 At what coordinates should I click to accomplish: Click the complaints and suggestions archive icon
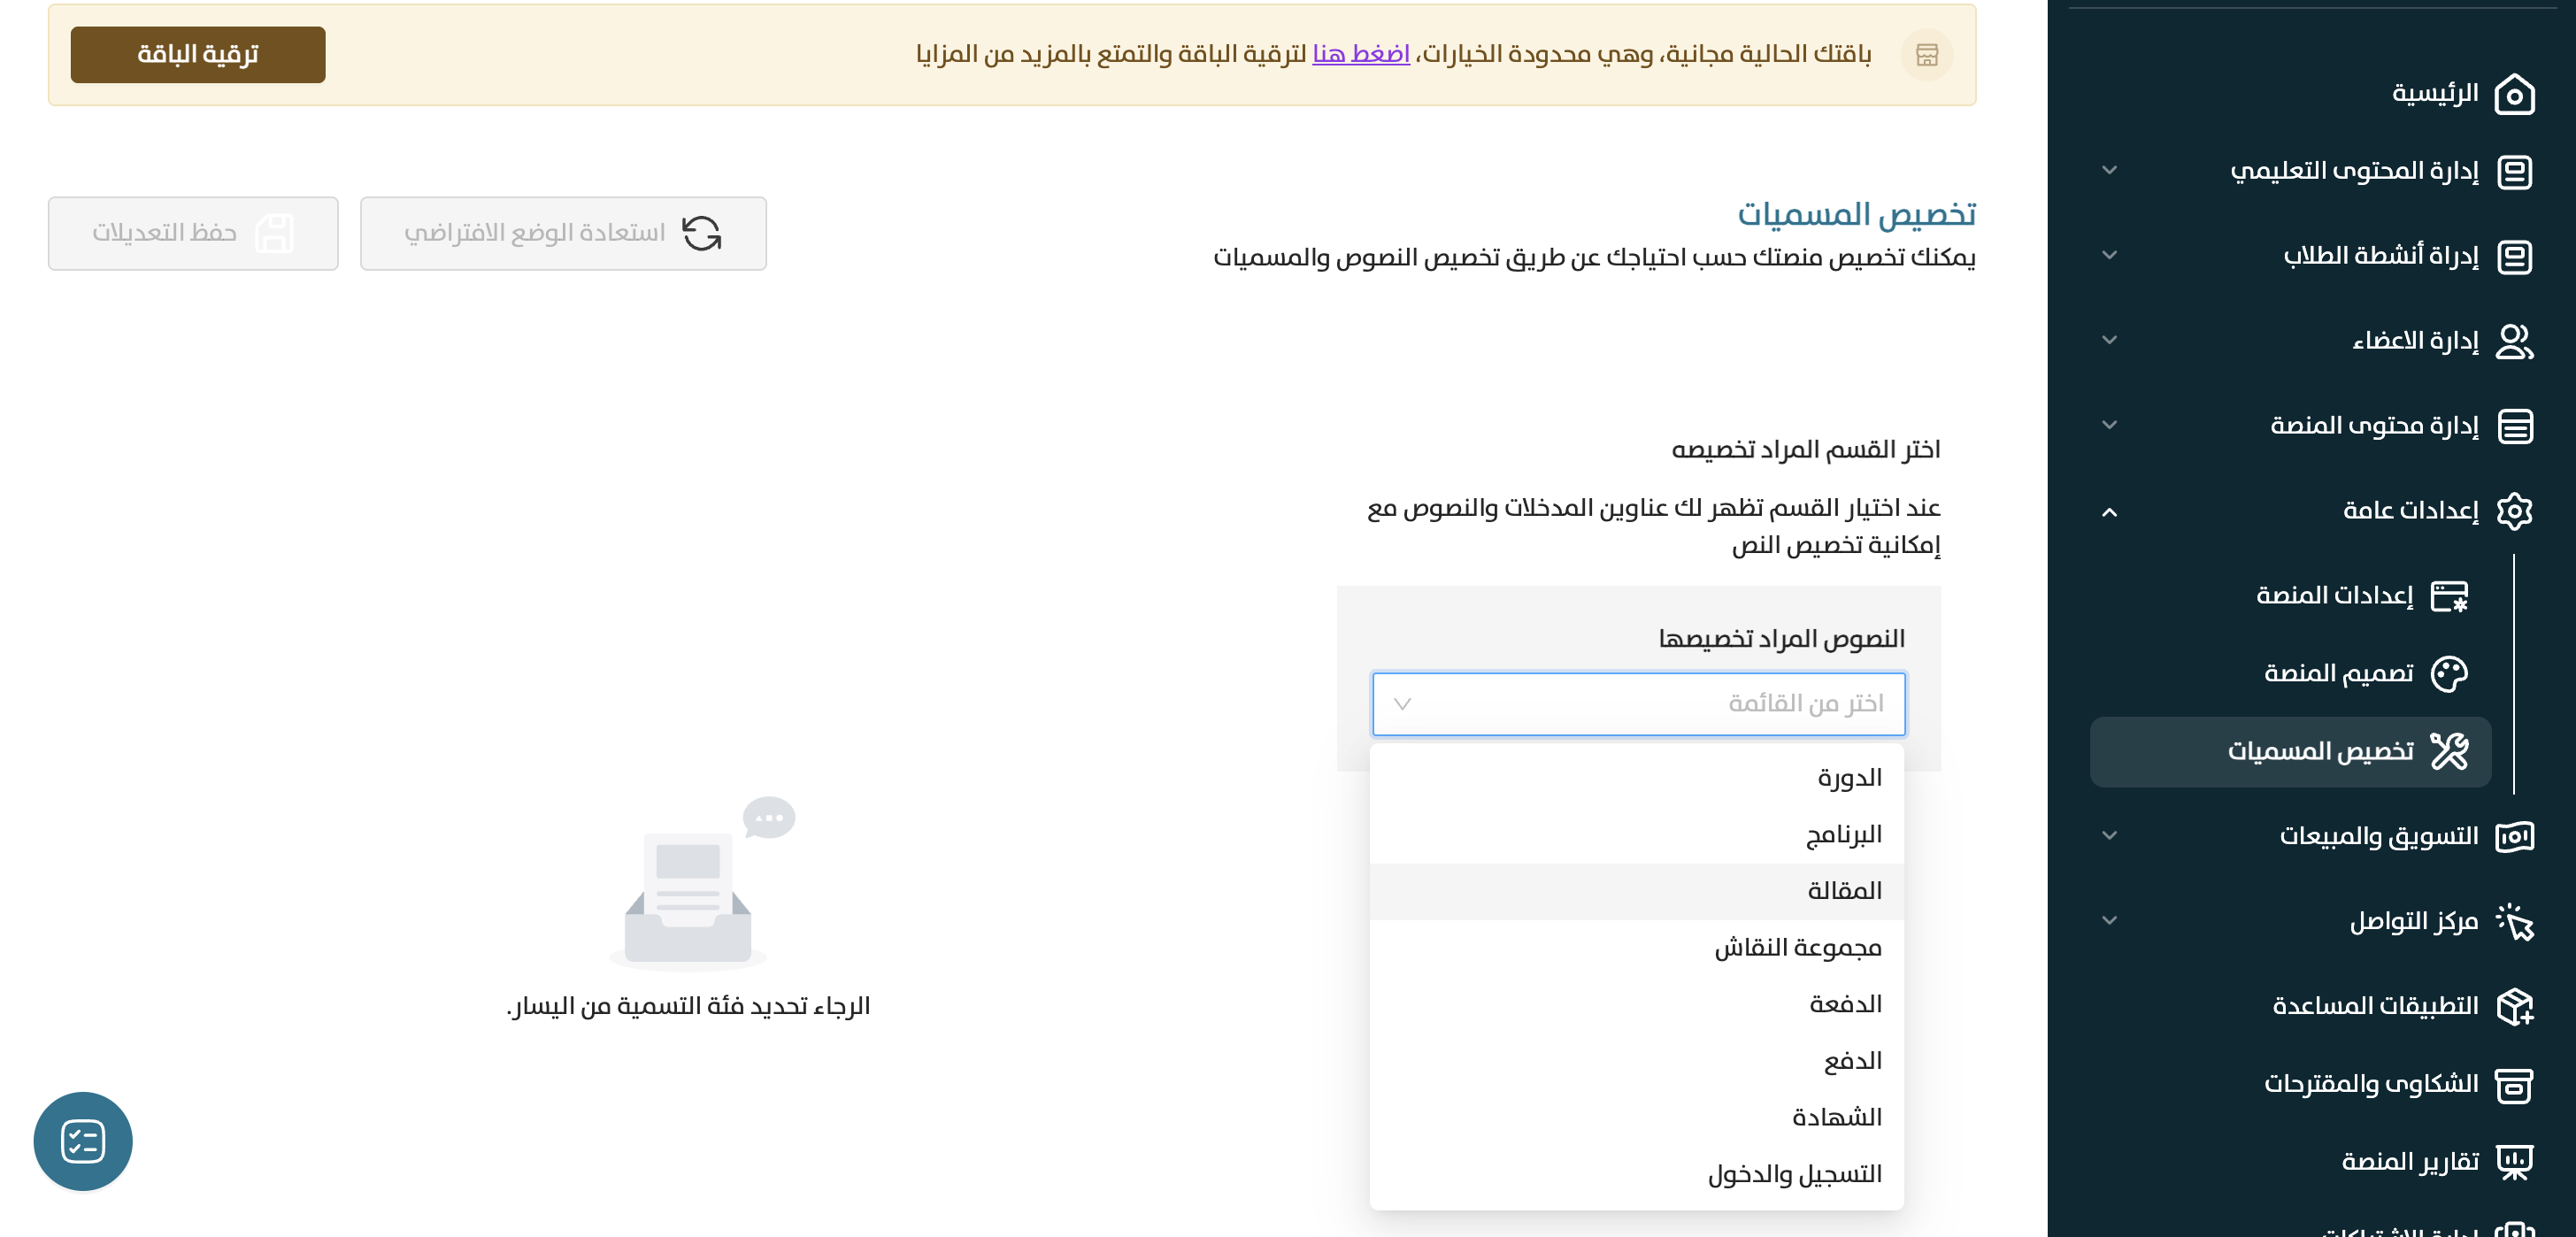tap(2514, 1084)
